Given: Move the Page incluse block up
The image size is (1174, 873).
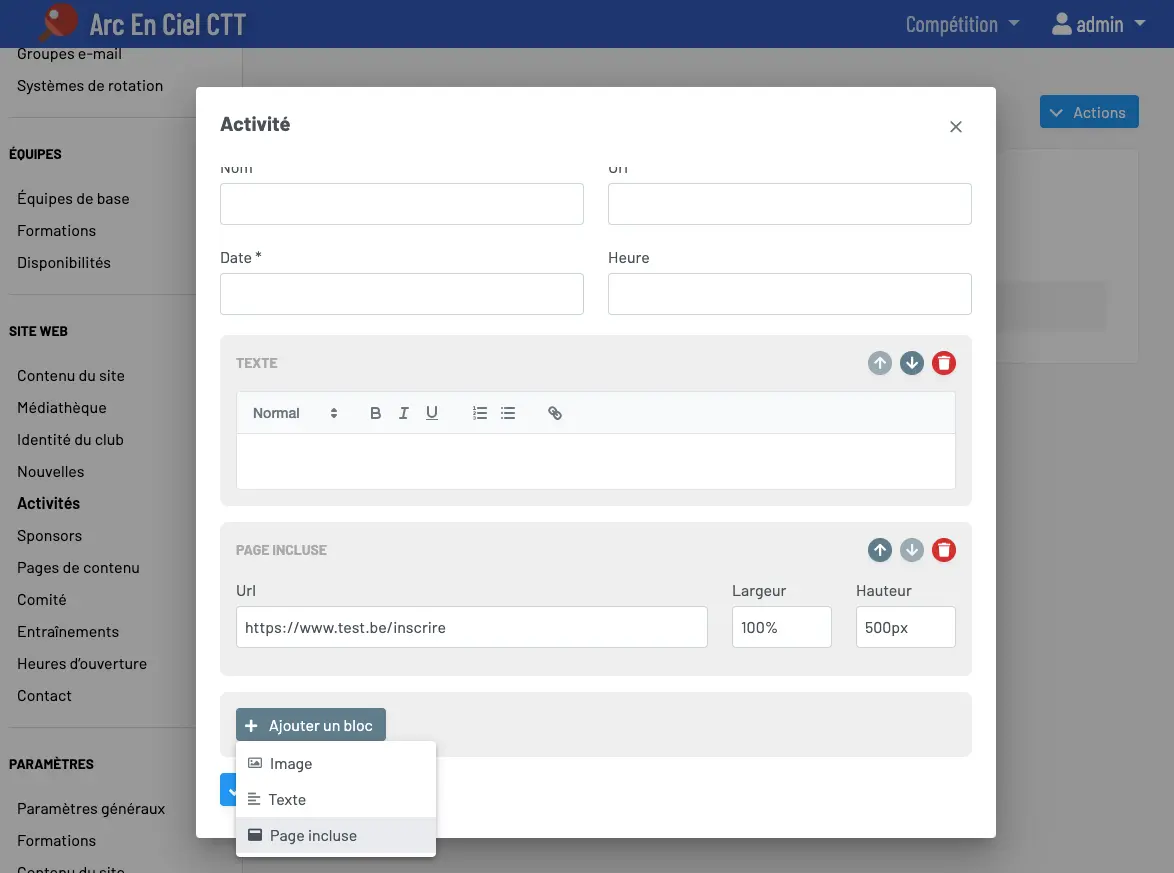Looking at the screenshot, I should pyautogui.click(x=880, y=550).
